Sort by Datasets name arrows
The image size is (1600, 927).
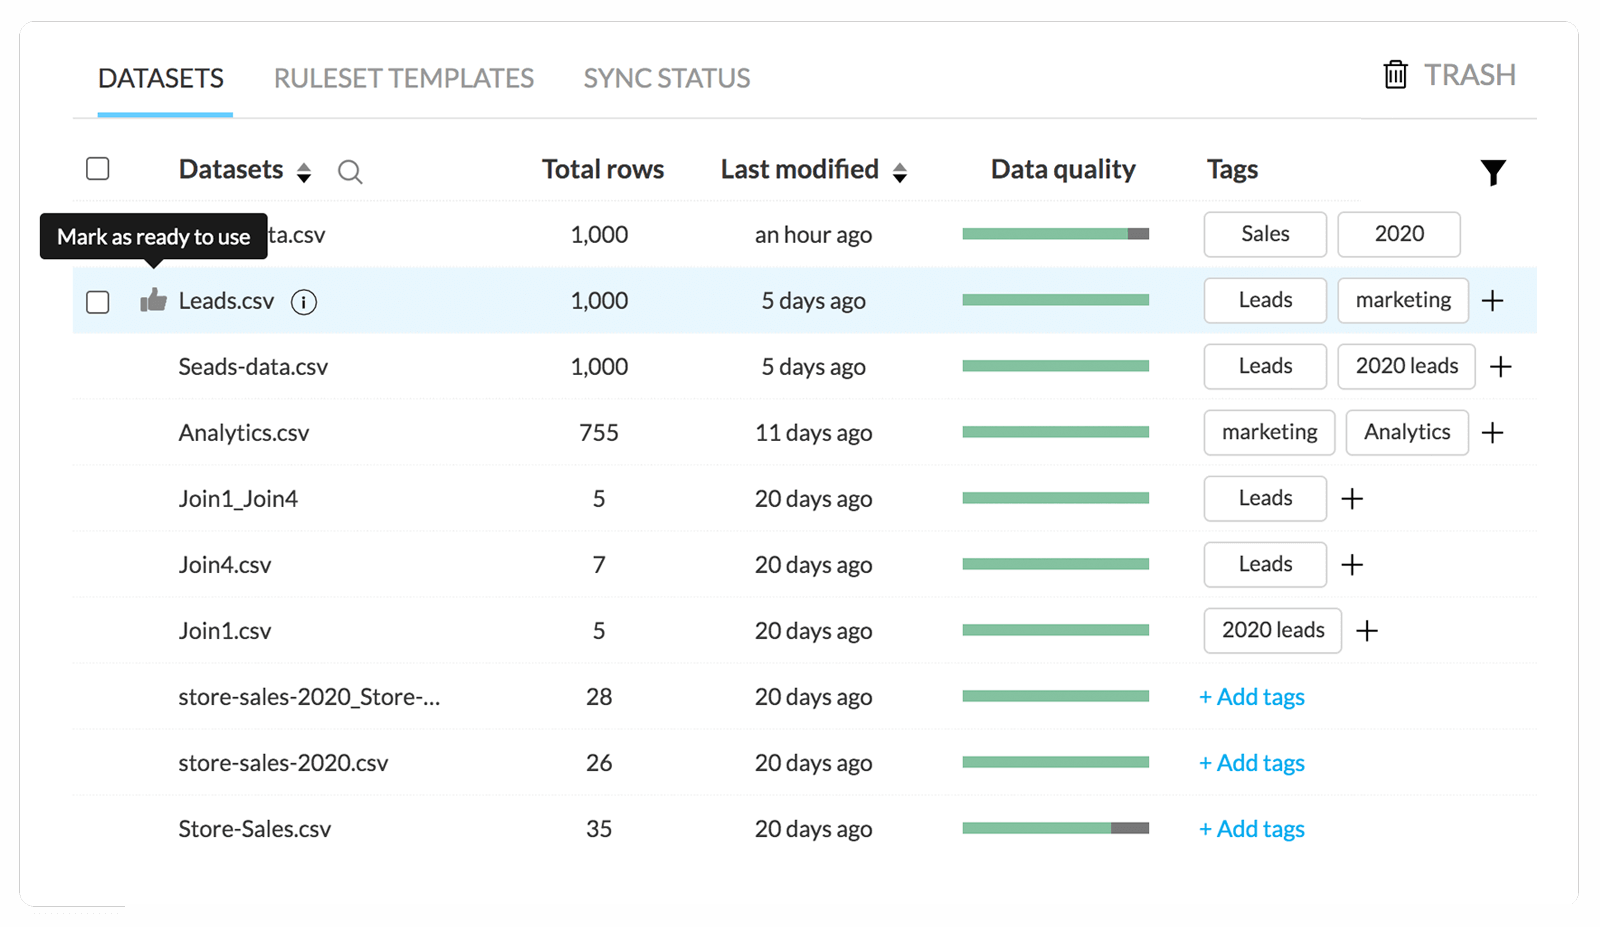304,173
